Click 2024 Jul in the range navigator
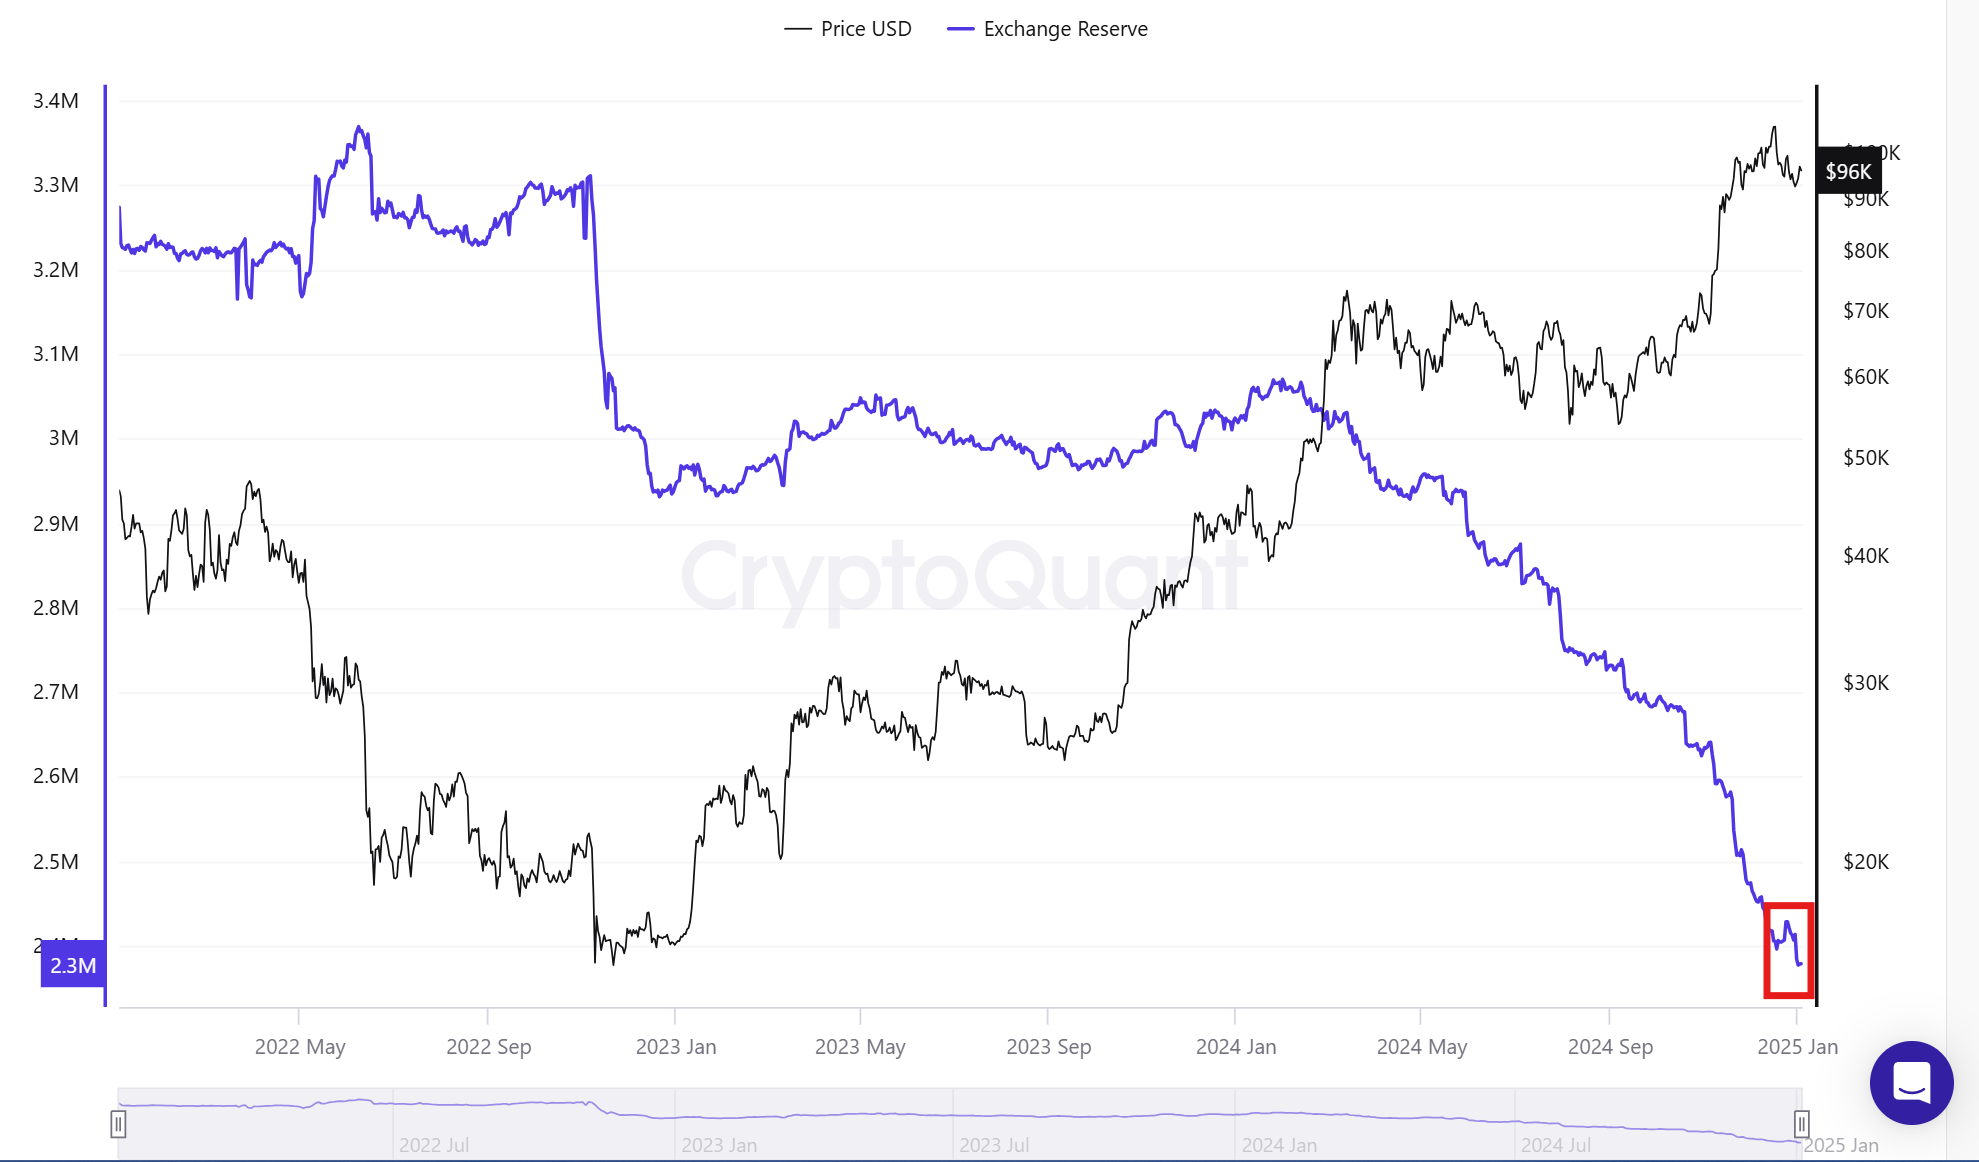Viewport: 1979px width, 1162px height. (x=1555, y=1145)
